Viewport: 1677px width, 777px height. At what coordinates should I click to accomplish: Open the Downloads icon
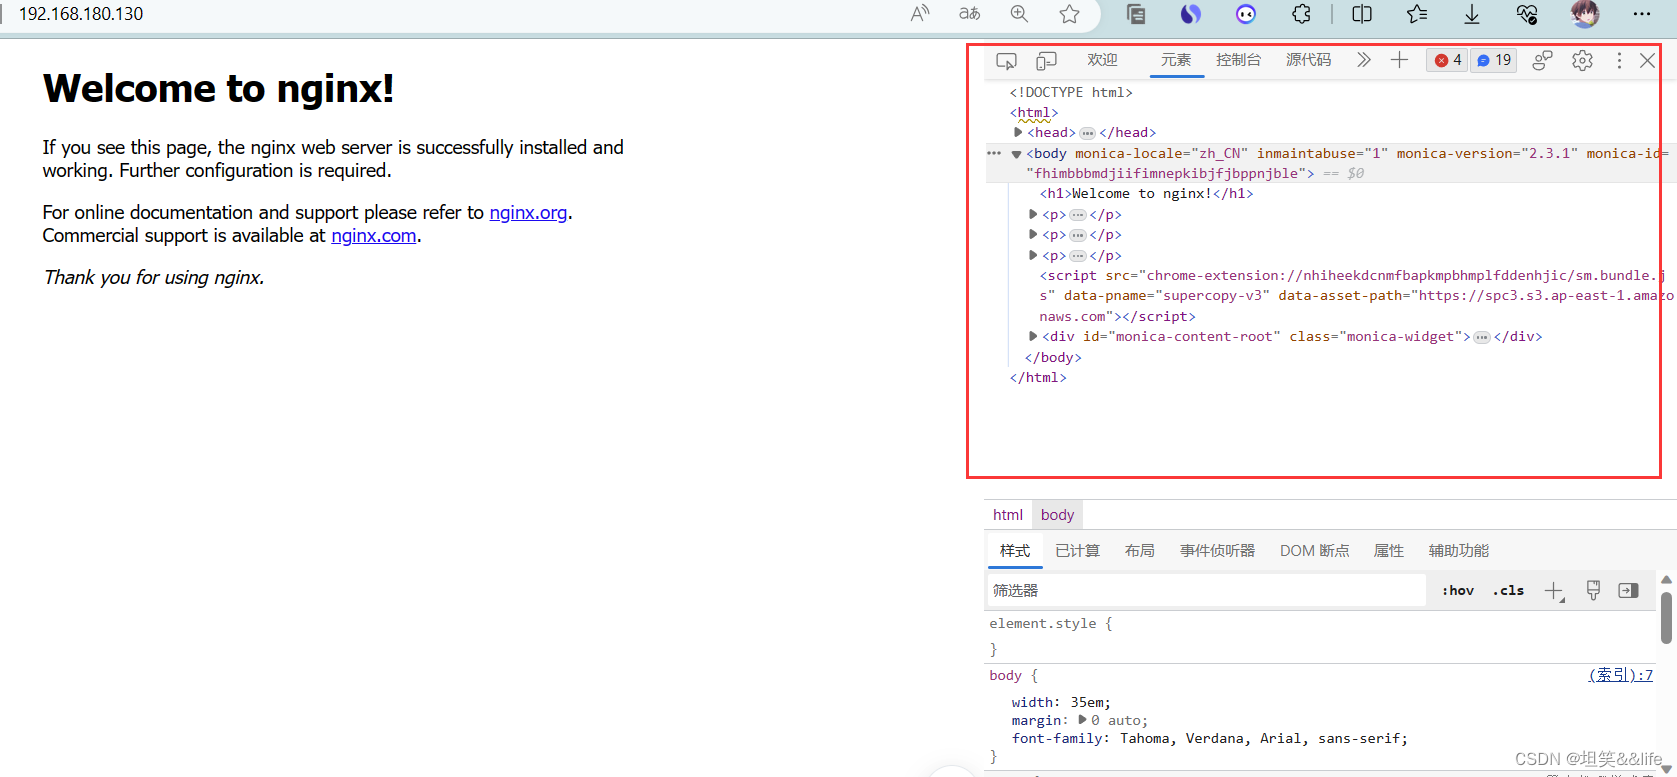pyautogui.click(x=1472, y=14)
